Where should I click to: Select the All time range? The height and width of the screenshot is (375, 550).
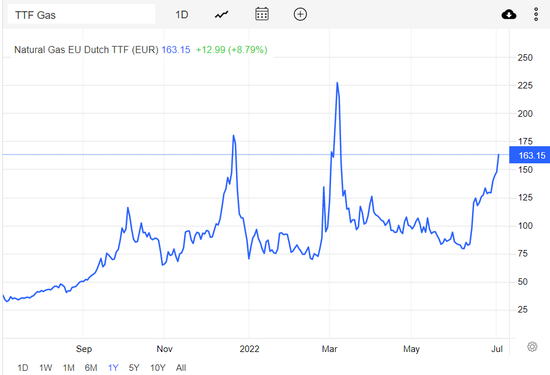pos(181,368)
